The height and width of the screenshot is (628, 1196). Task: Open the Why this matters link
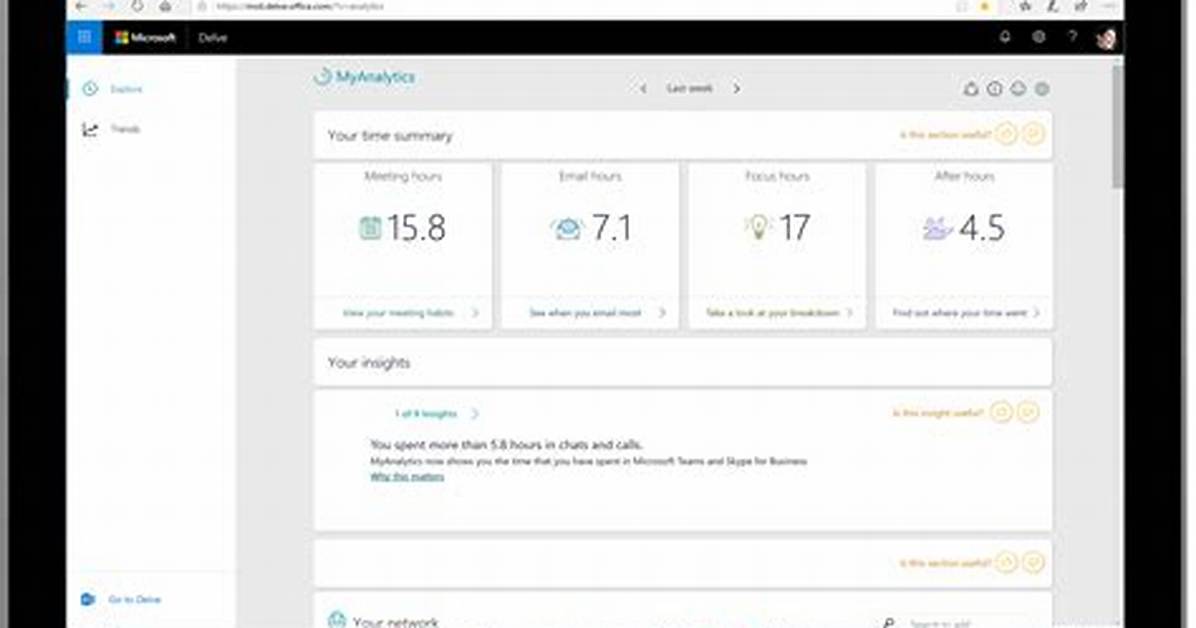pyautogui.click(x=407, y=477)
